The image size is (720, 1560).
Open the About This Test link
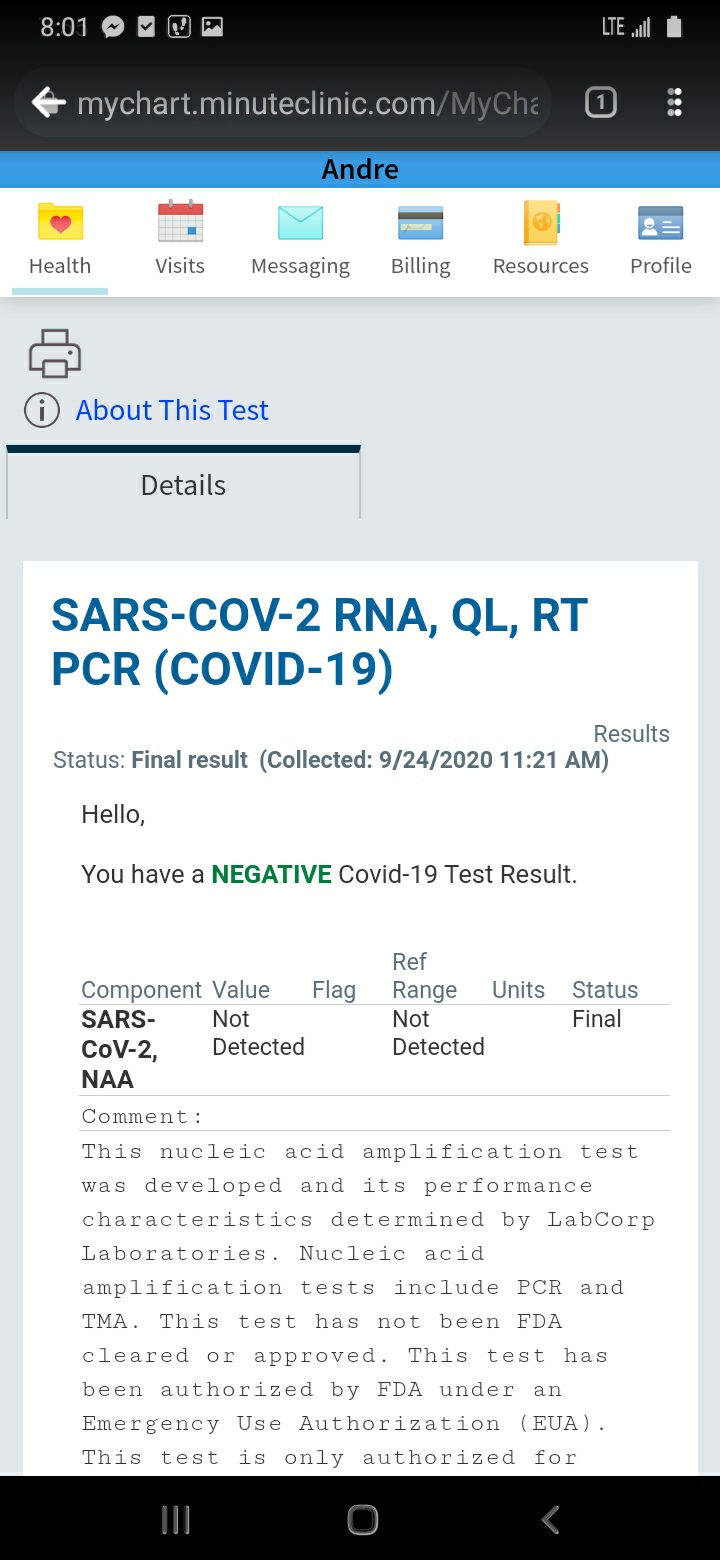(172, 410)
